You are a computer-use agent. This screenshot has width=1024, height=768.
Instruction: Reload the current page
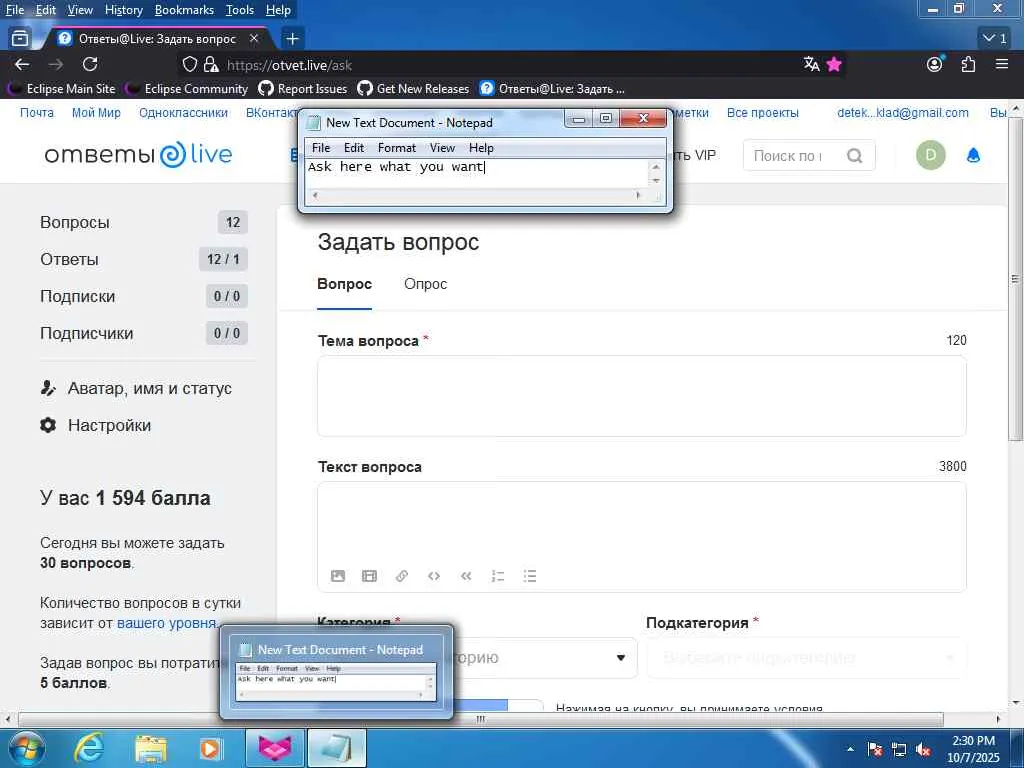[x=90, y=64]
